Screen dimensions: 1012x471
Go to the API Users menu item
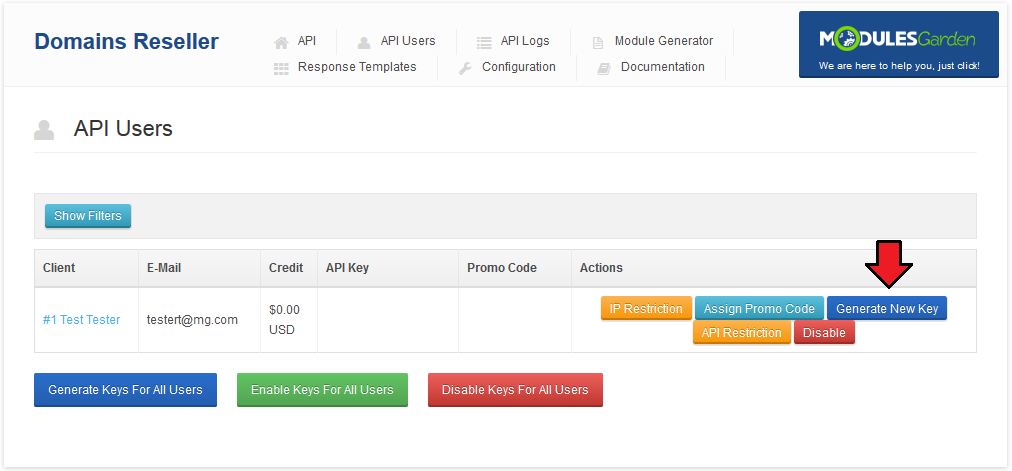point(408,41)
